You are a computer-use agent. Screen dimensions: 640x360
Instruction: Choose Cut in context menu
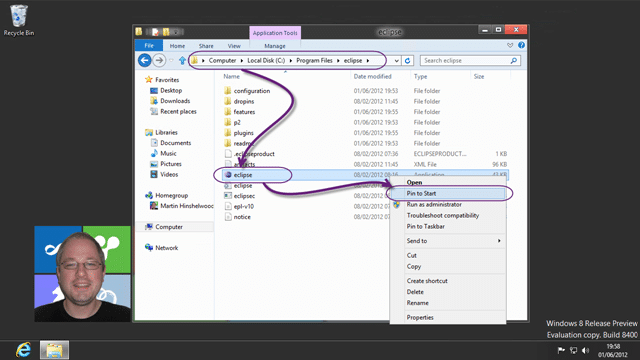pos(448,256)
